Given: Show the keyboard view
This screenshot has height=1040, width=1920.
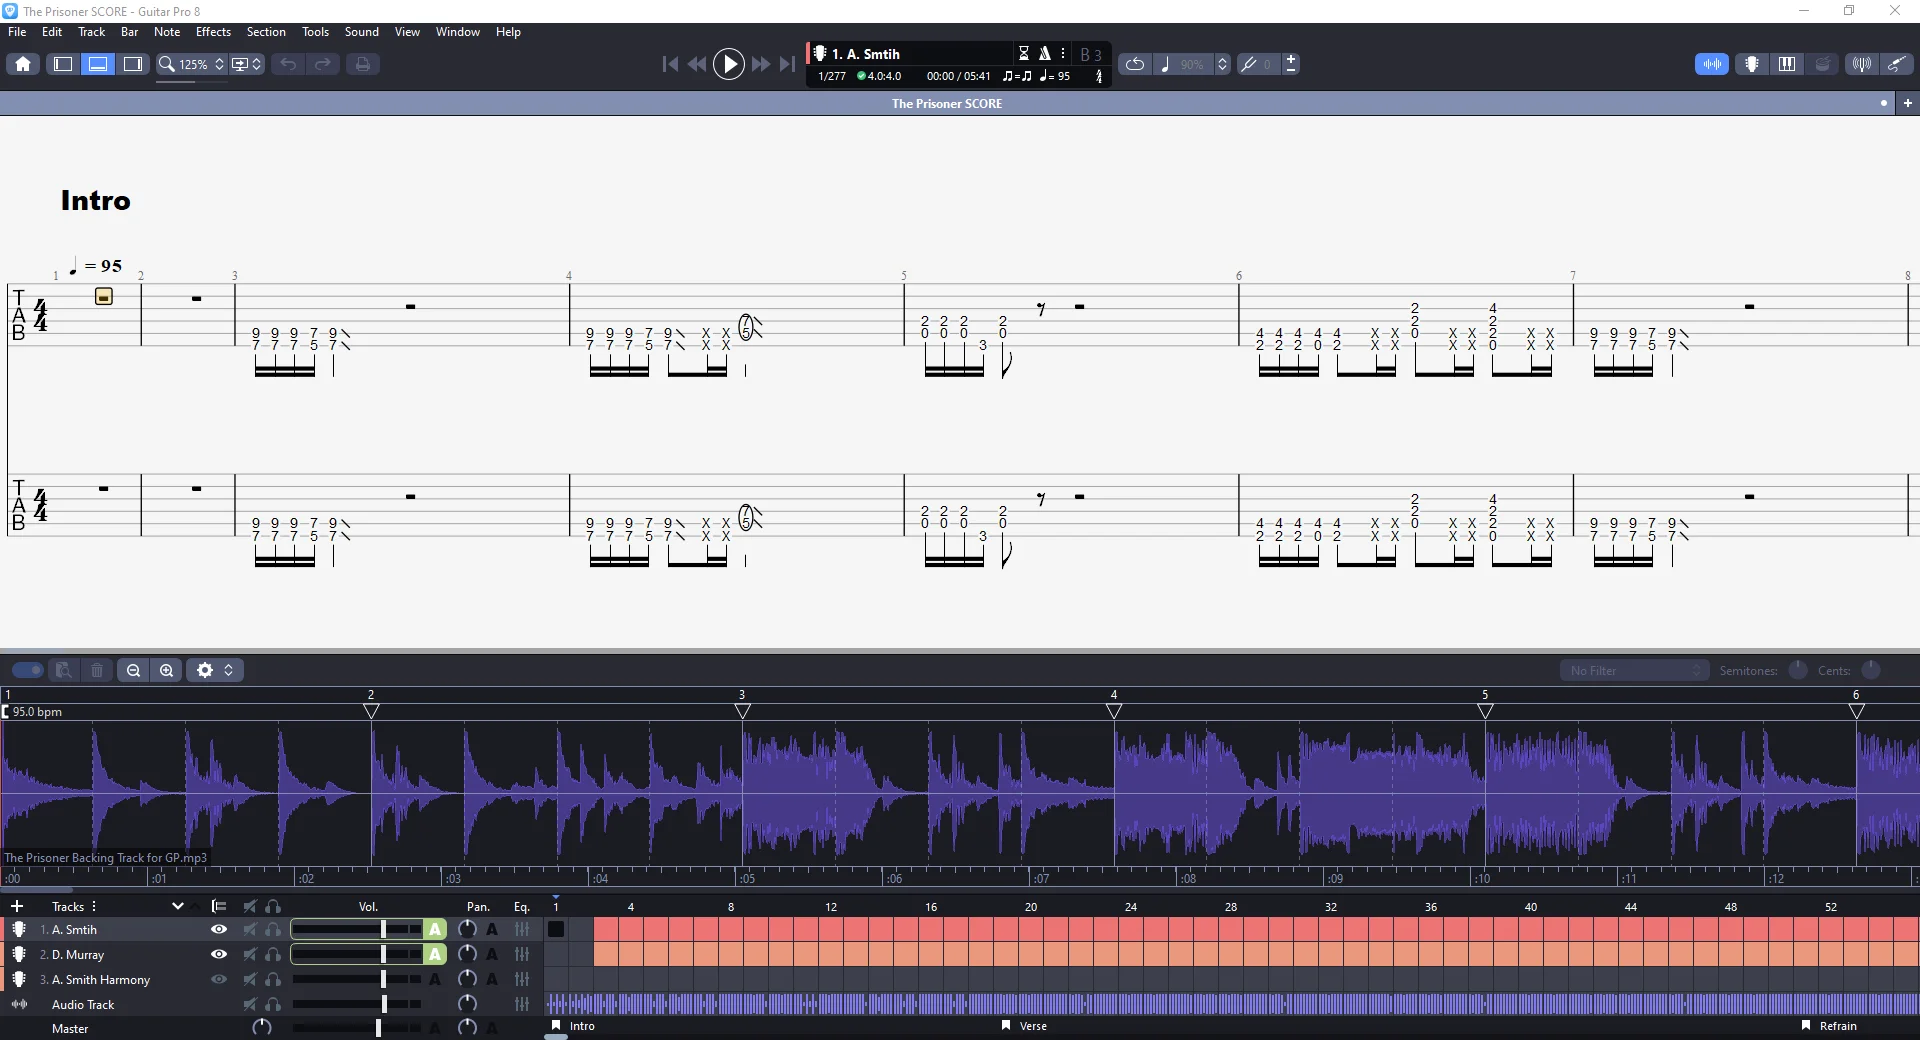Looking at the screenshot, I should pos(1787,64).
